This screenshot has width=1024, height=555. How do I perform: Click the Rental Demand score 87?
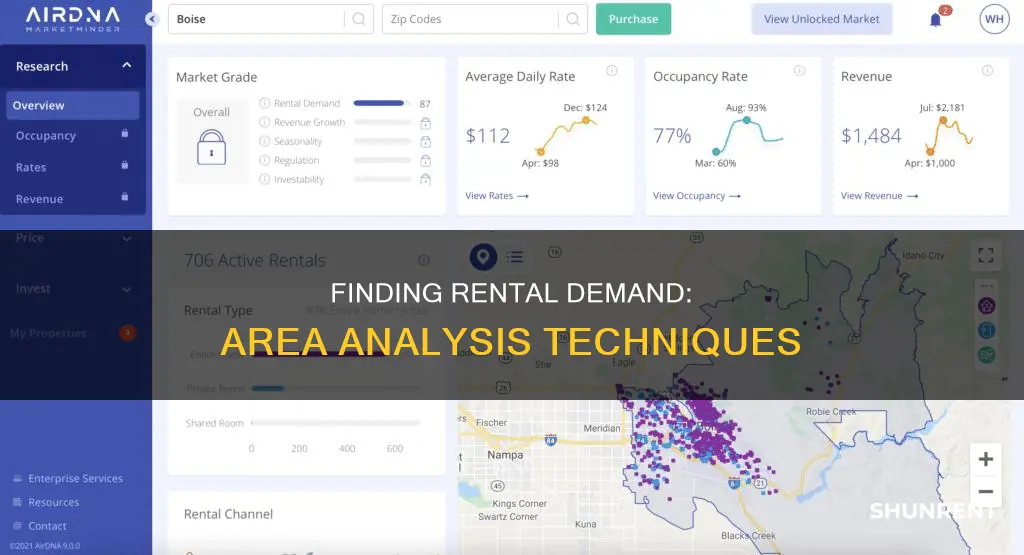425,104
